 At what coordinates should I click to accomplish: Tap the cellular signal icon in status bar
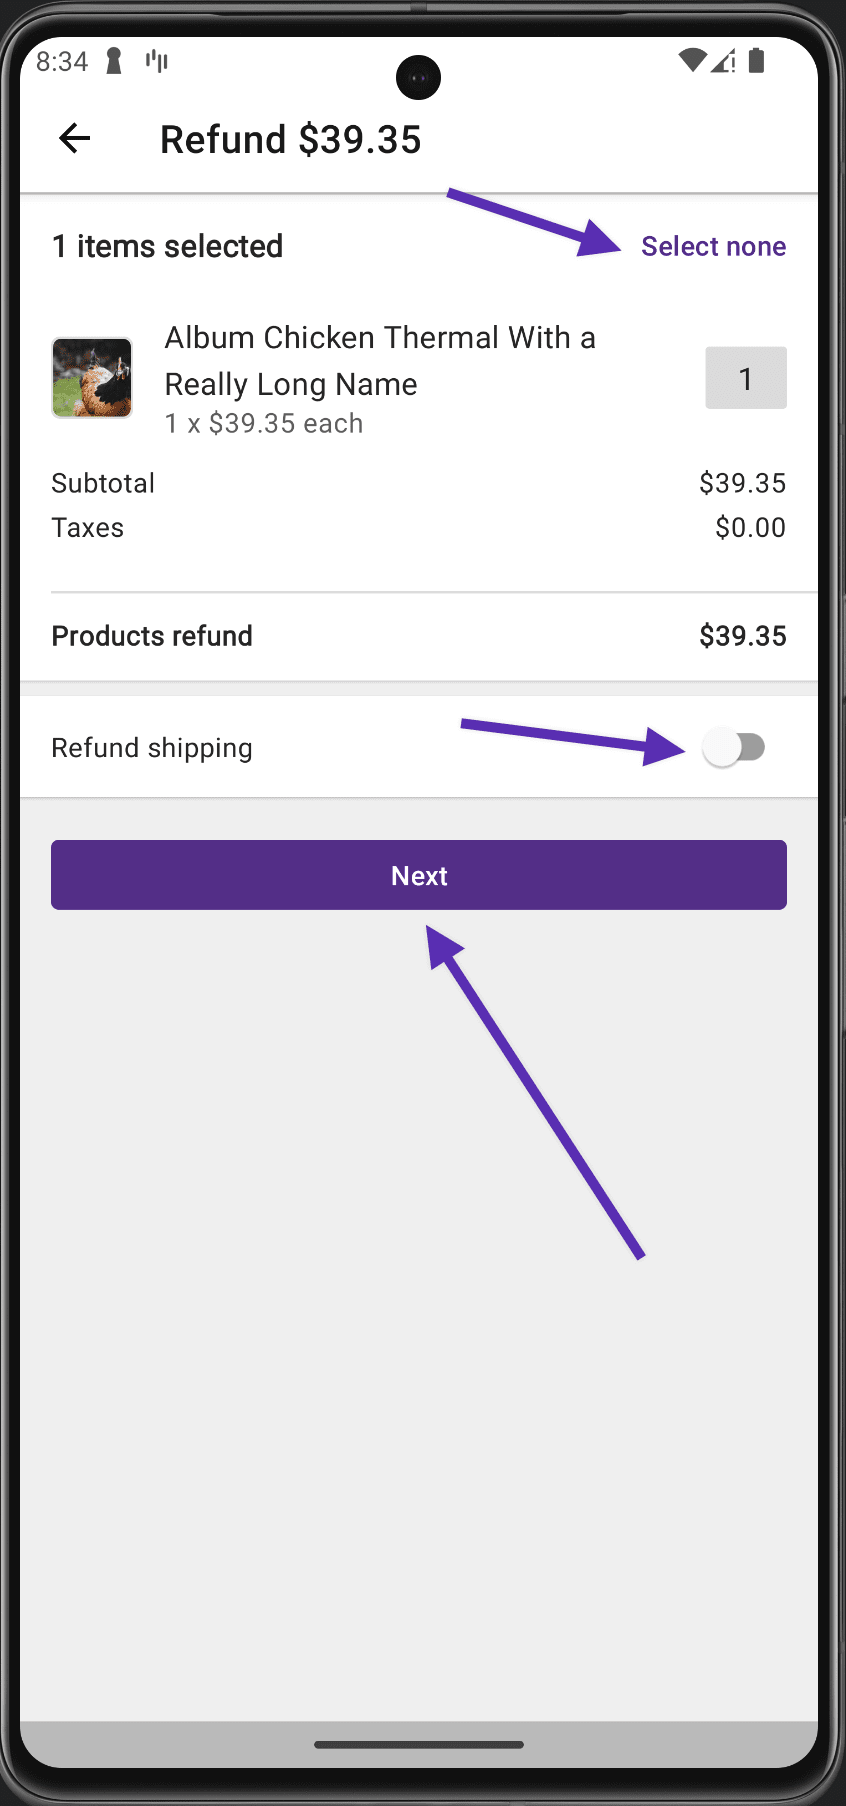(x=723, y=61)
